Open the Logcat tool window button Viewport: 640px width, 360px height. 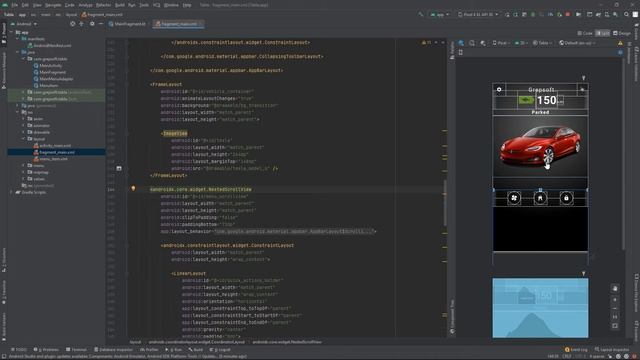(x=220, y=350)
